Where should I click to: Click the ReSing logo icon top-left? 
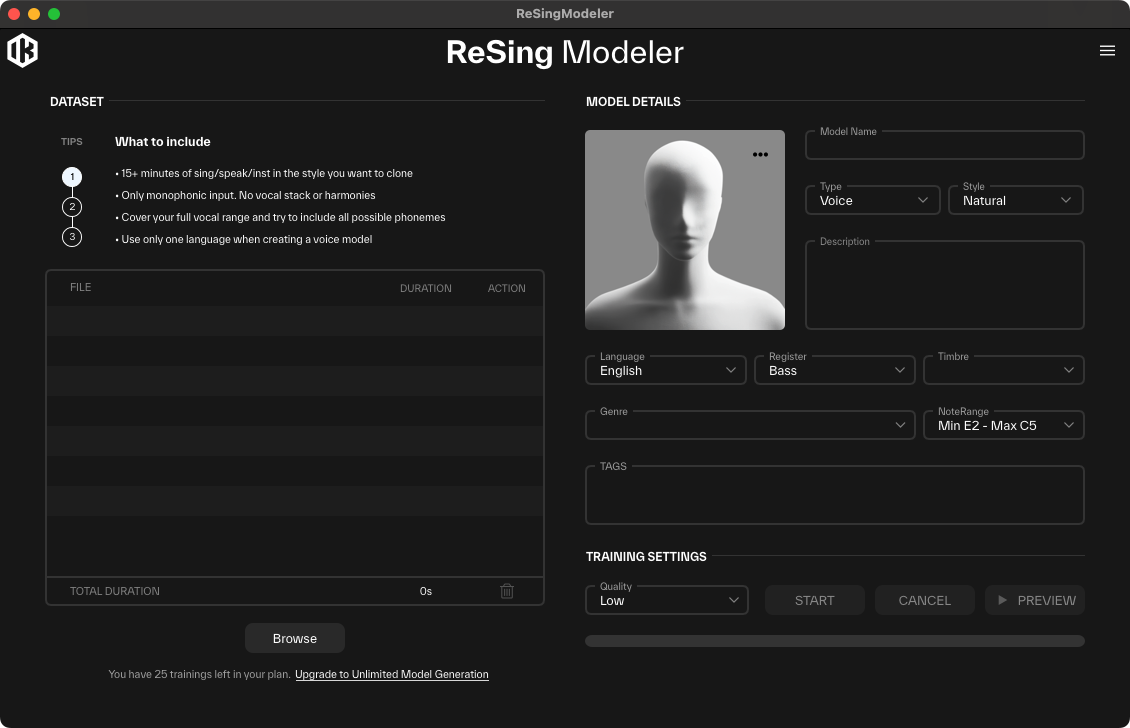[x=22, y=51]
